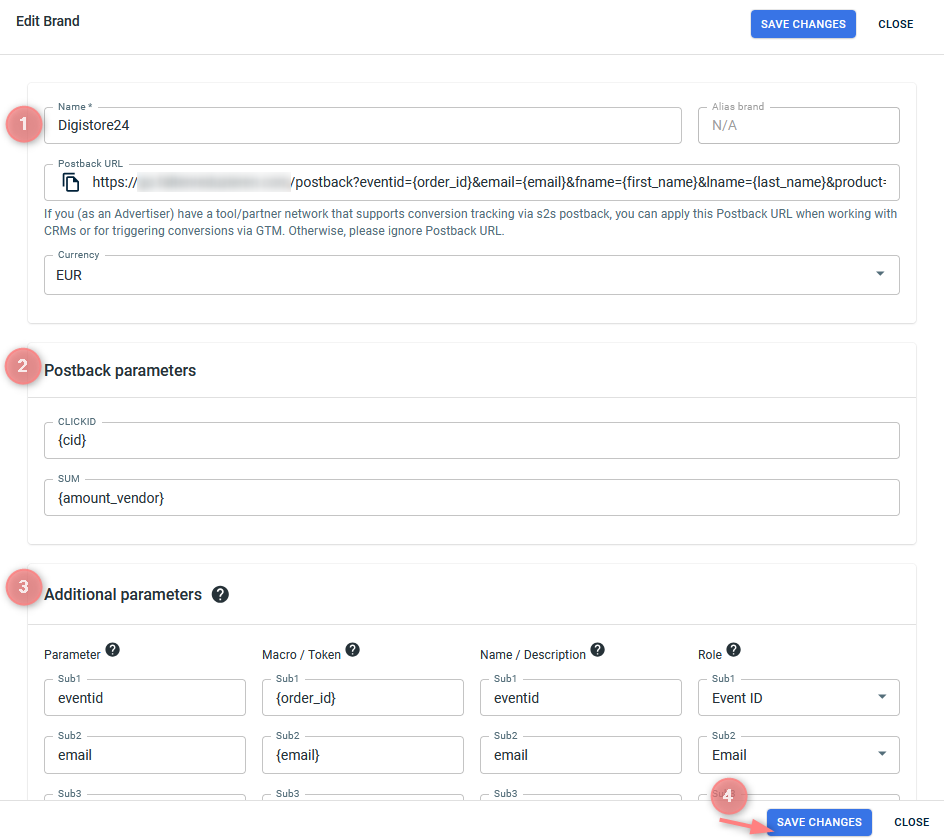Click the Parameter column help icon

113,650
